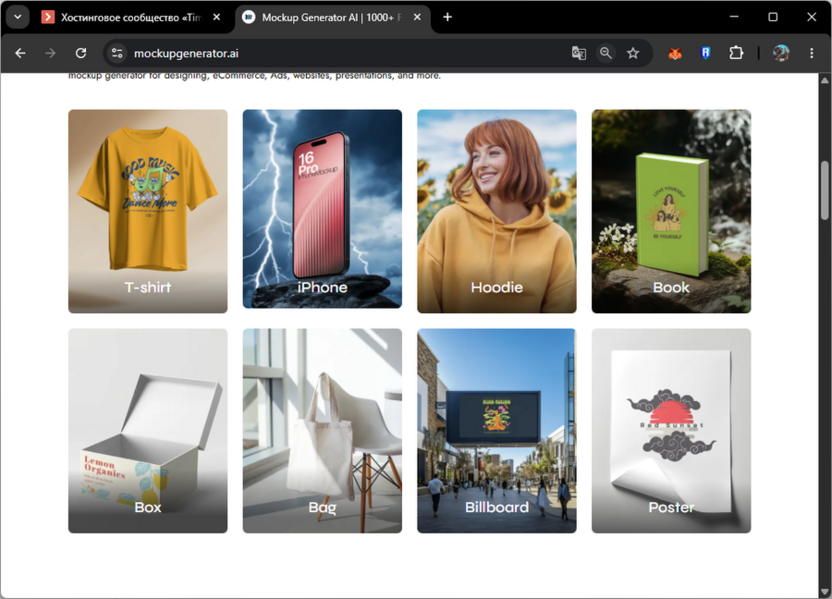The image size is (832, 599).
Task: Open a new tab with plus button
Action: click(447, 17)
